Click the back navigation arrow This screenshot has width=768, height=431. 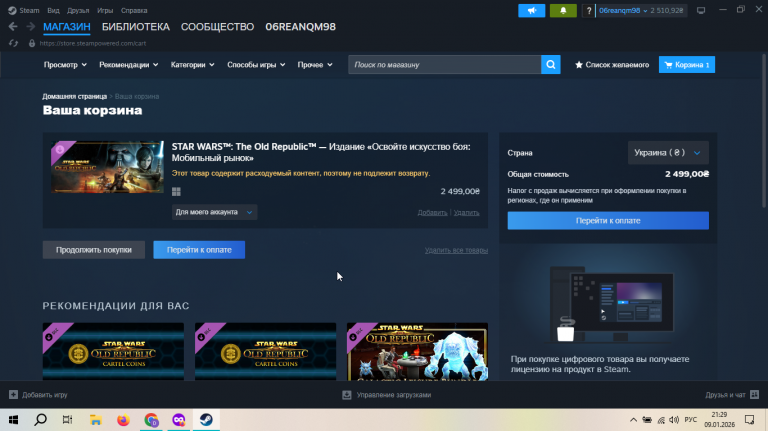[13, 27]
